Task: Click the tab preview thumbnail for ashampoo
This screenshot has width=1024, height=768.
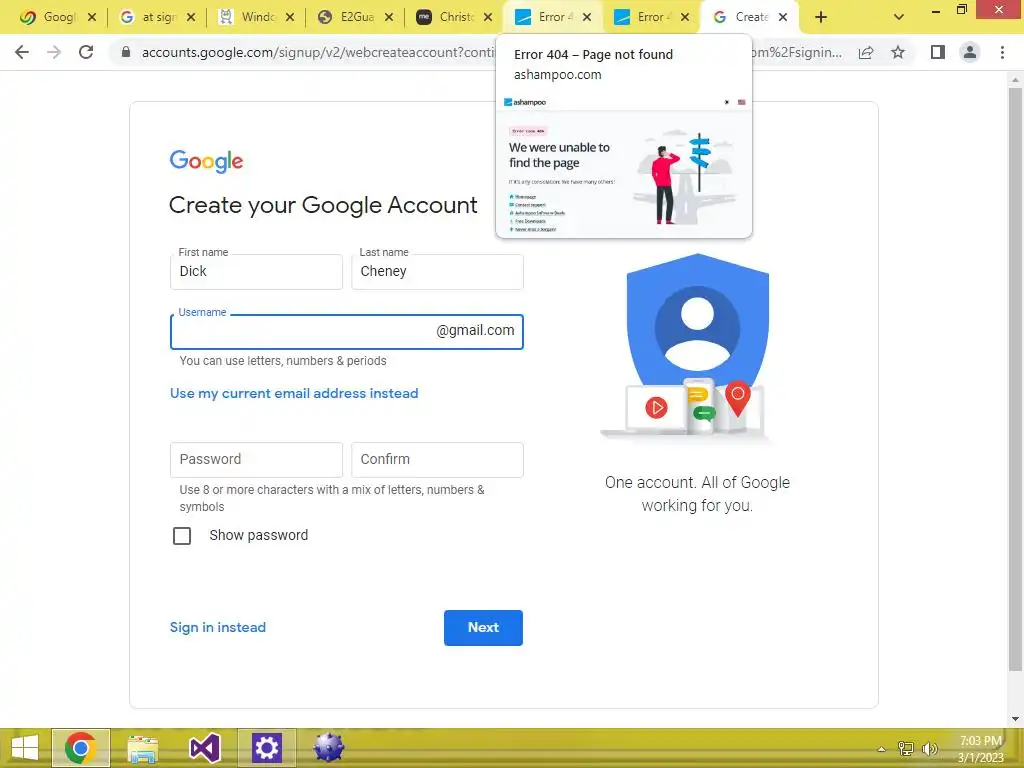Action: [624, 165]
